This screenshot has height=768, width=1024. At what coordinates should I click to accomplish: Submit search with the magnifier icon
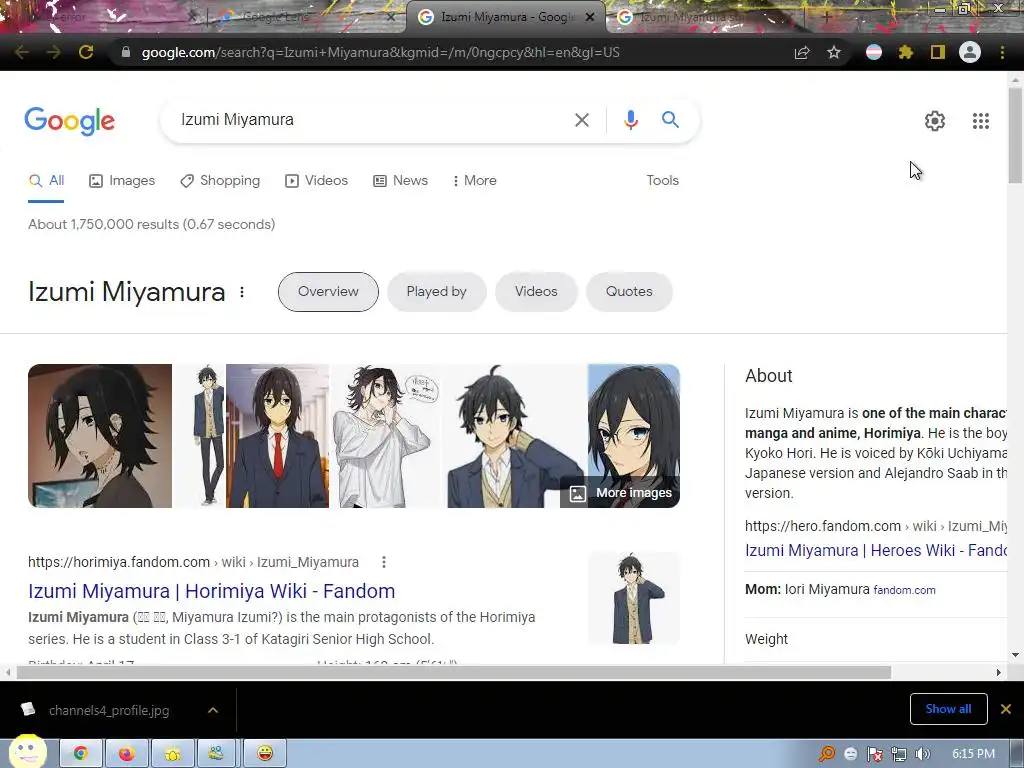670,120
